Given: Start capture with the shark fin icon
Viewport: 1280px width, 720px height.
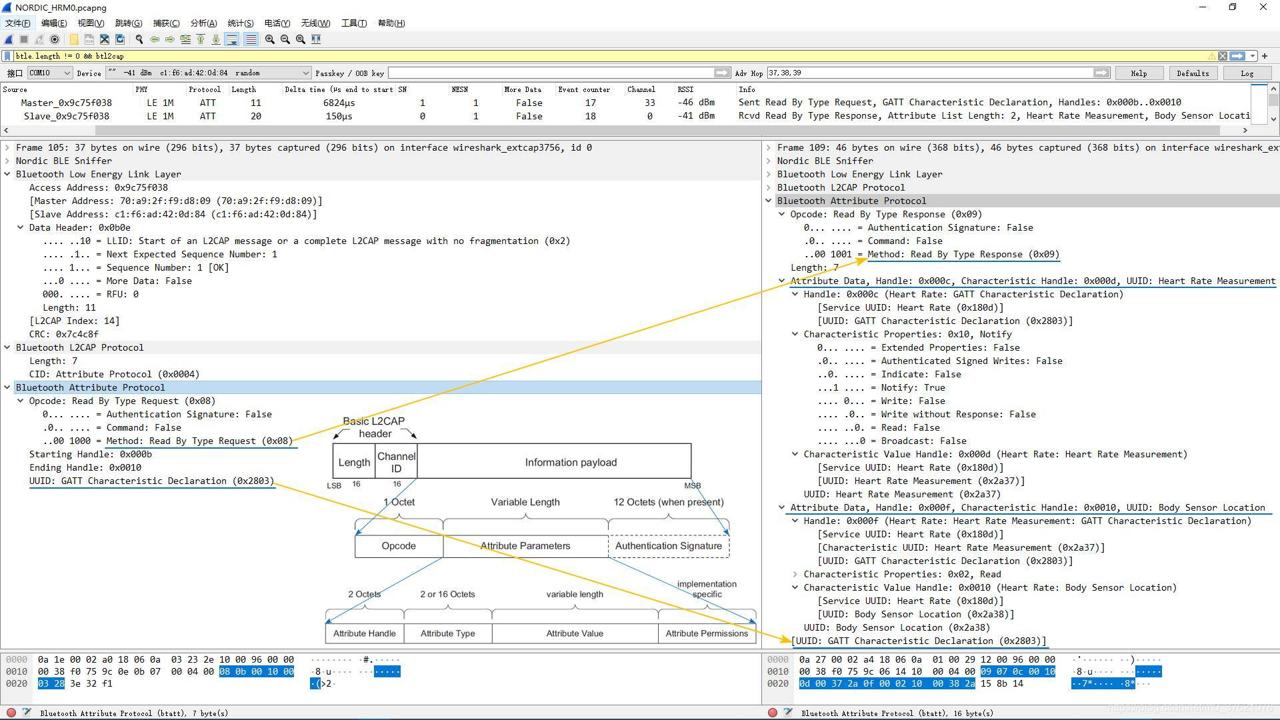Looking at the screenshot, I should pos(9,39).
